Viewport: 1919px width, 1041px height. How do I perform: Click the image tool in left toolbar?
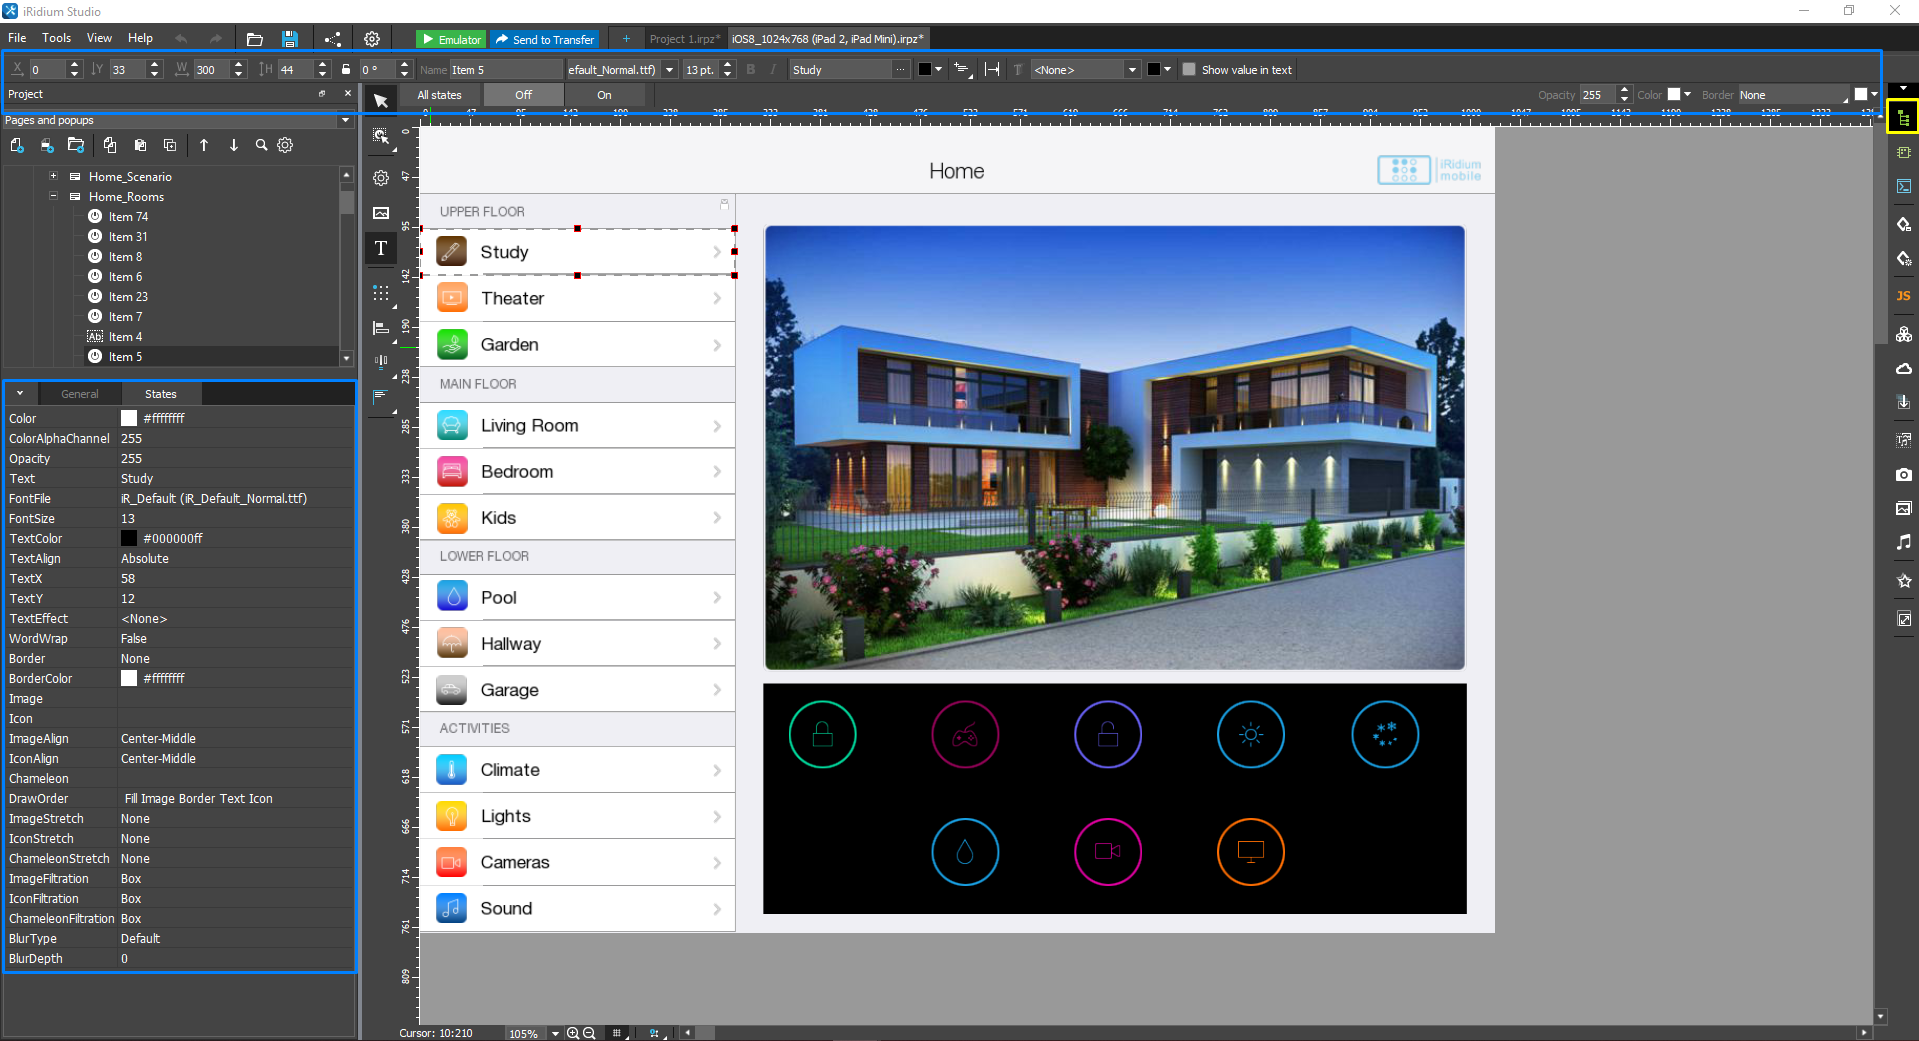[x=381, y=213]
